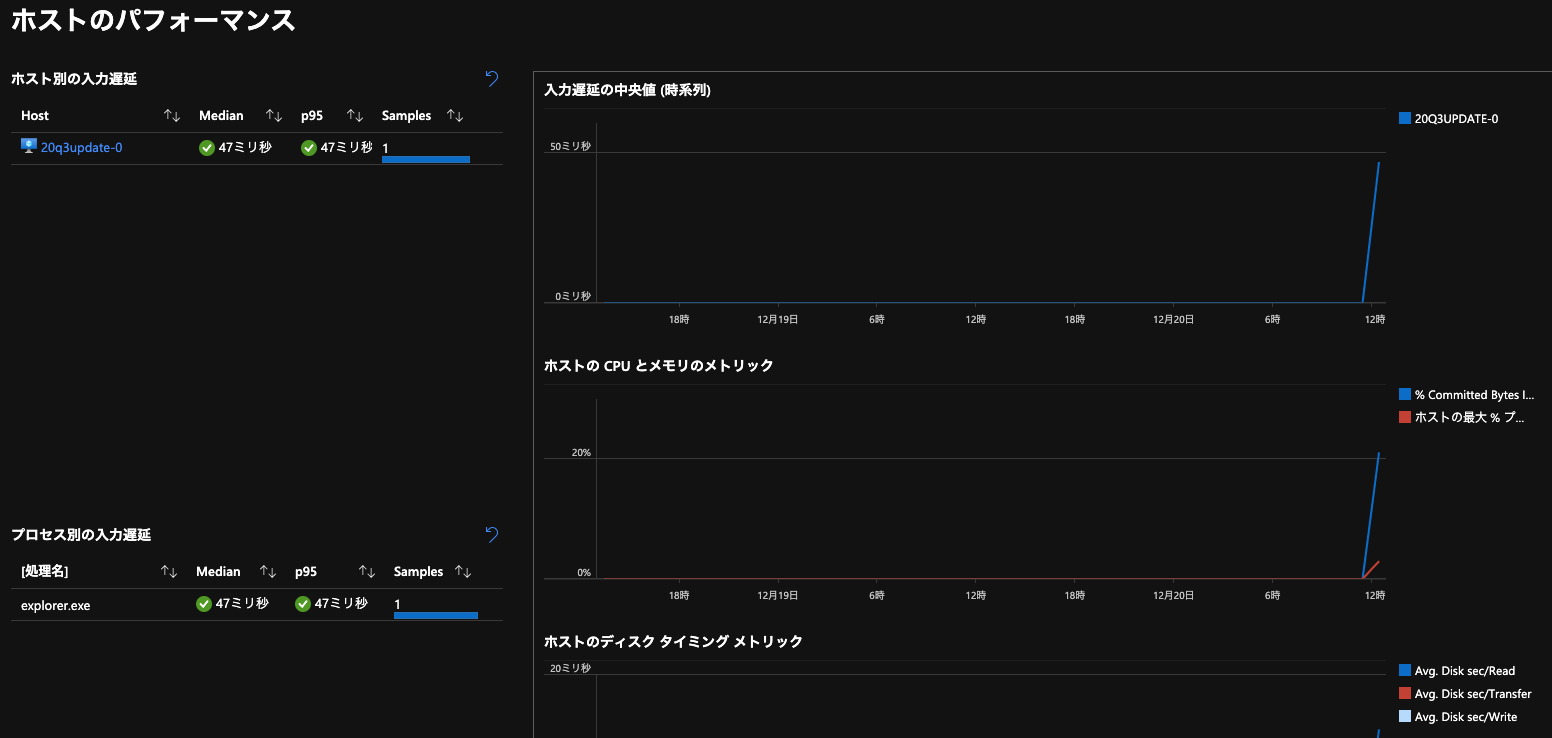
Task: Click green status check next to explorer.exe p95
Action: click(x=302, y=603)
